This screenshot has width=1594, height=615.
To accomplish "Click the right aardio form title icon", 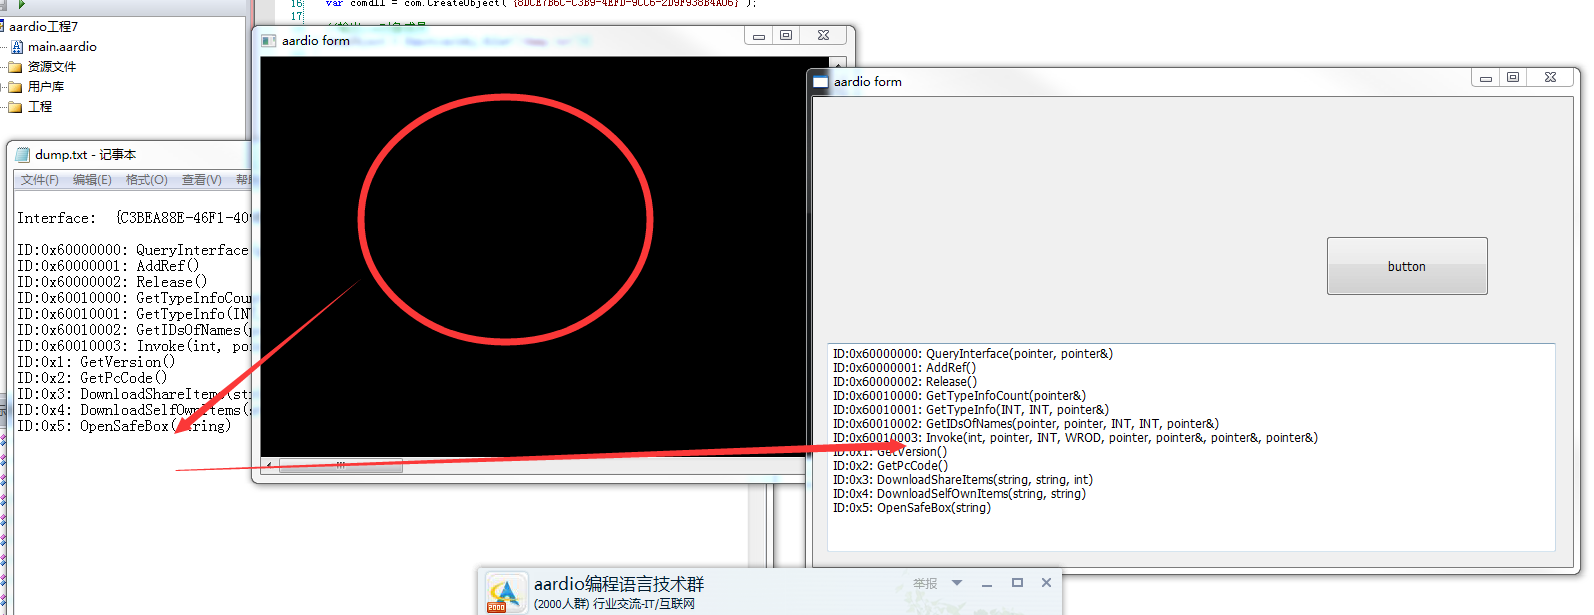I will pyautogui.click(x=821, y=82).
